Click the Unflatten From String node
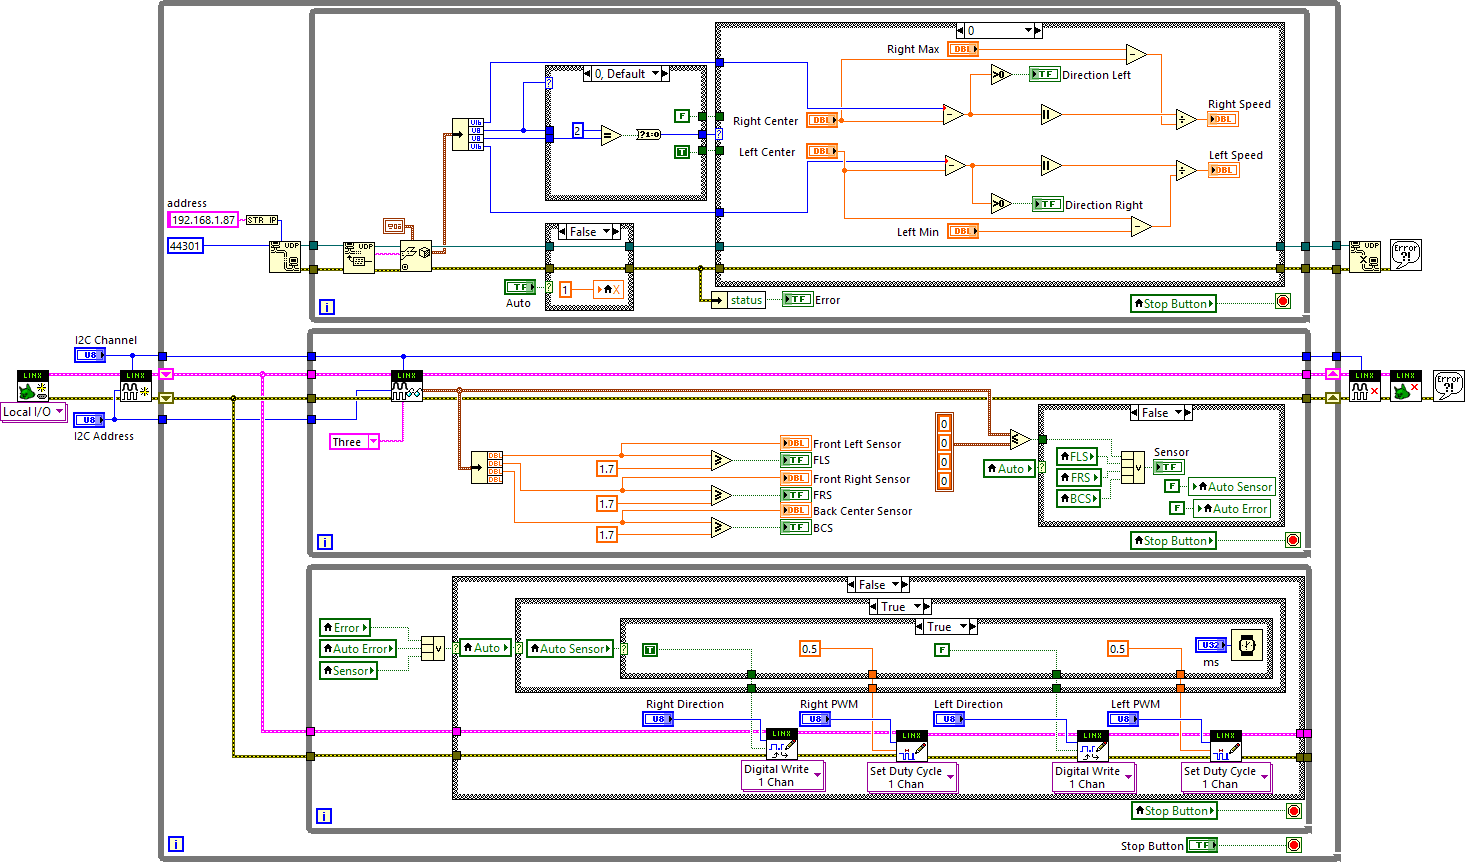This screenshot has height=862, width=1465. (x=416, y=257)
